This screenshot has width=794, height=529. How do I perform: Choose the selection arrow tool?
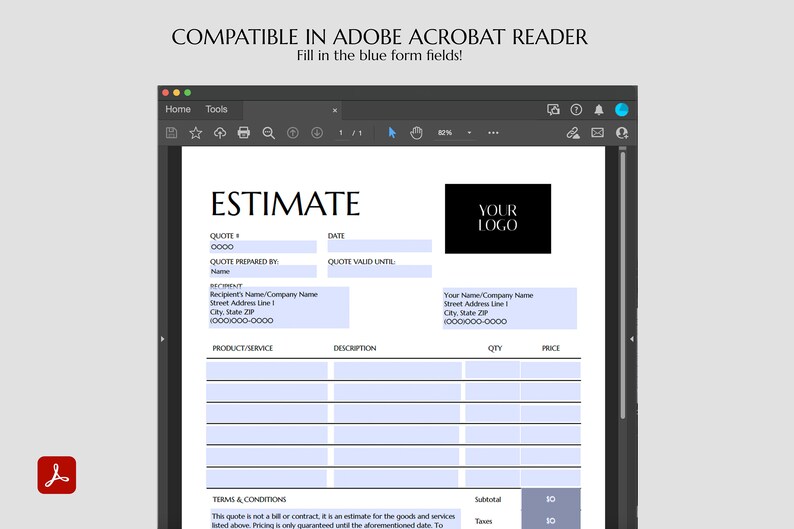pos(392,133)
